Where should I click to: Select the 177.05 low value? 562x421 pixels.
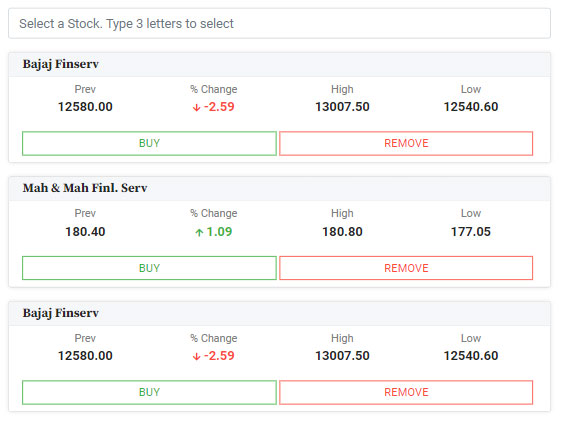point(471,232)
